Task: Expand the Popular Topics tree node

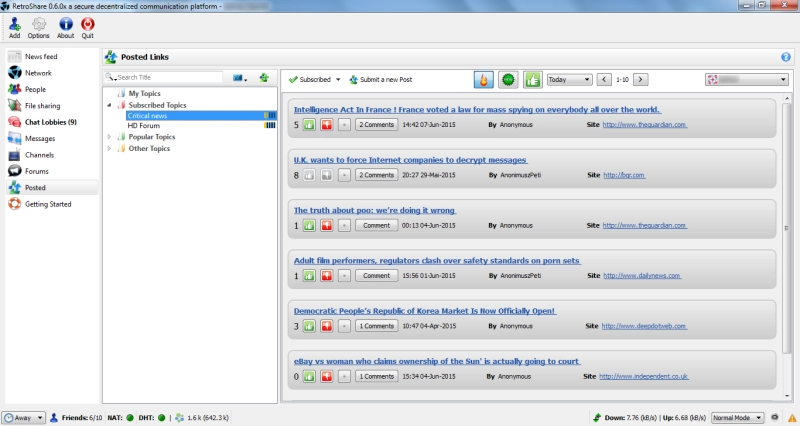Action: pyautogui.click(x=109, y=137)
